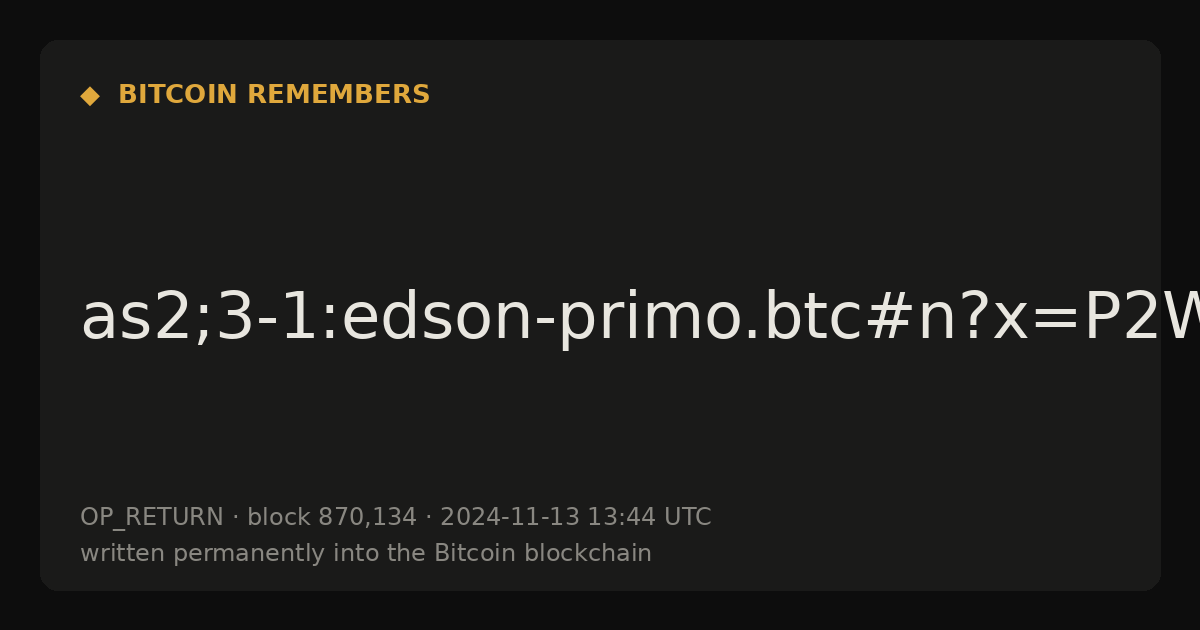
Task: Click the word BITCOIN in the orange header
Action: (178, 95)
